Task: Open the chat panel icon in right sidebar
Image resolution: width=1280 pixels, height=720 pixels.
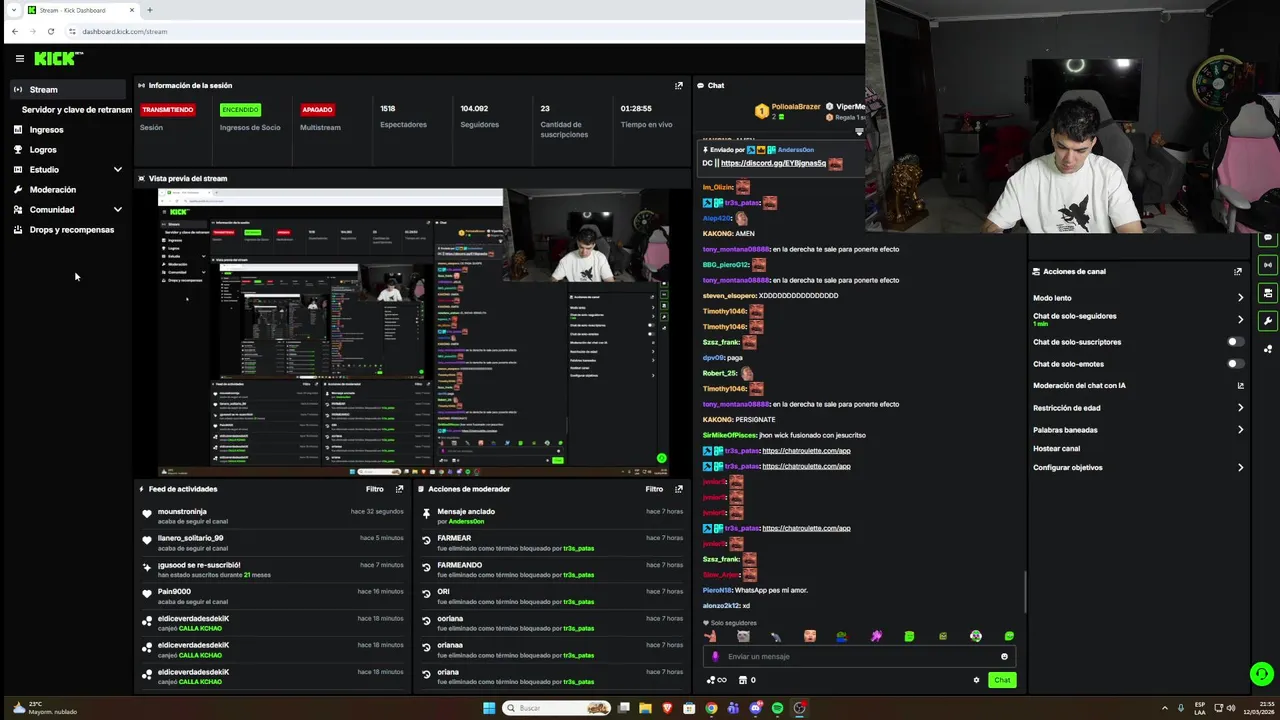Action: (1268, 238)
